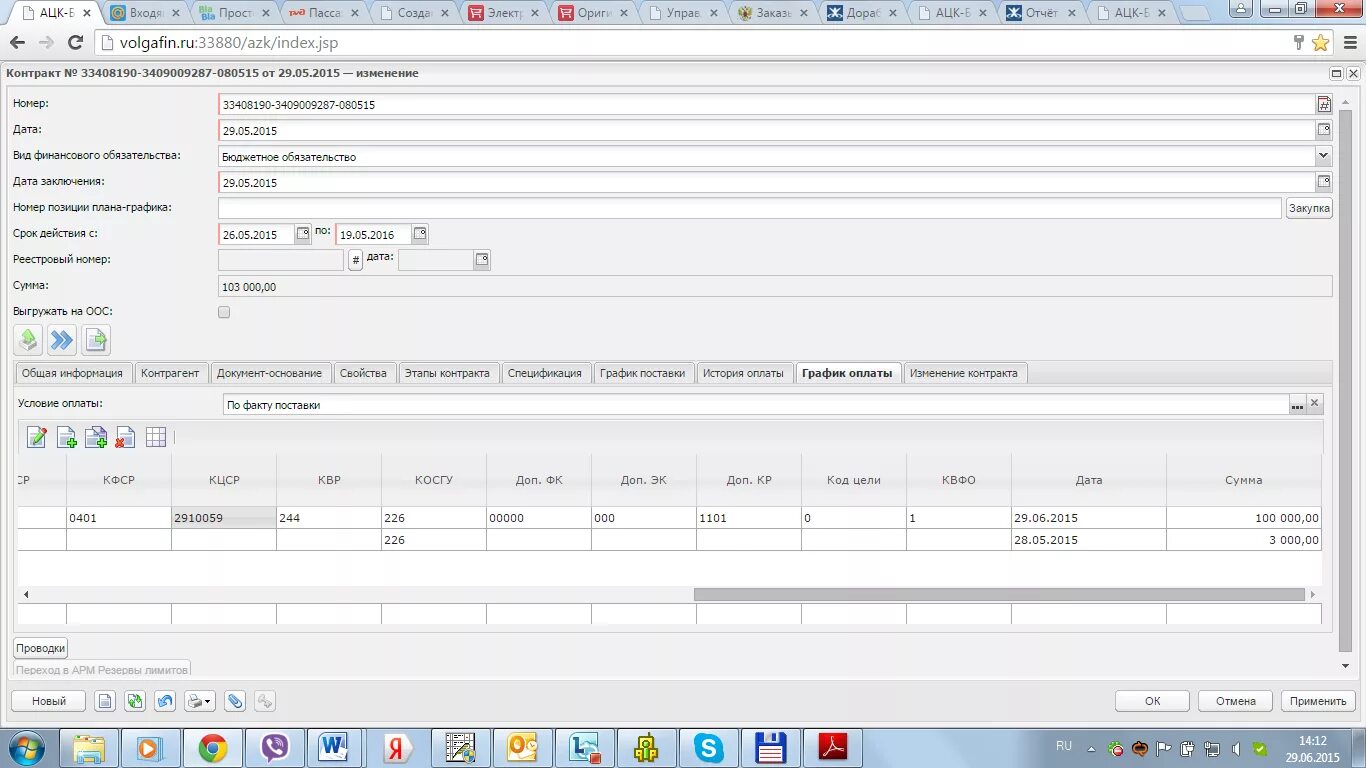The height and width of the screenshot is (768, 1366).
Task: Click the browser address bar volgafin.ru
Action: (690, 43)
